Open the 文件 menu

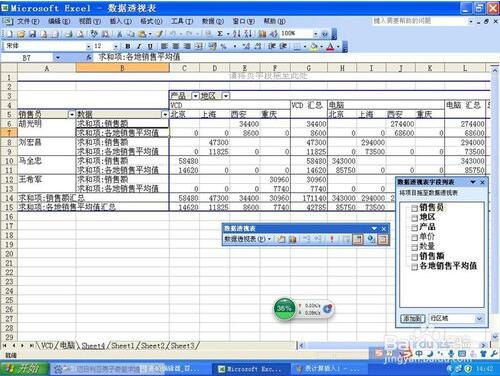(x=28, y=21)
